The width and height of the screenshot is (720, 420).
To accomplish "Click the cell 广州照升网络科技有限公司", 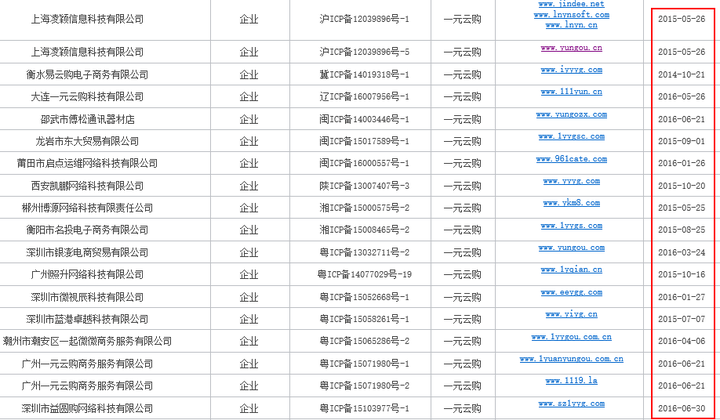I will tap(87, 274).
